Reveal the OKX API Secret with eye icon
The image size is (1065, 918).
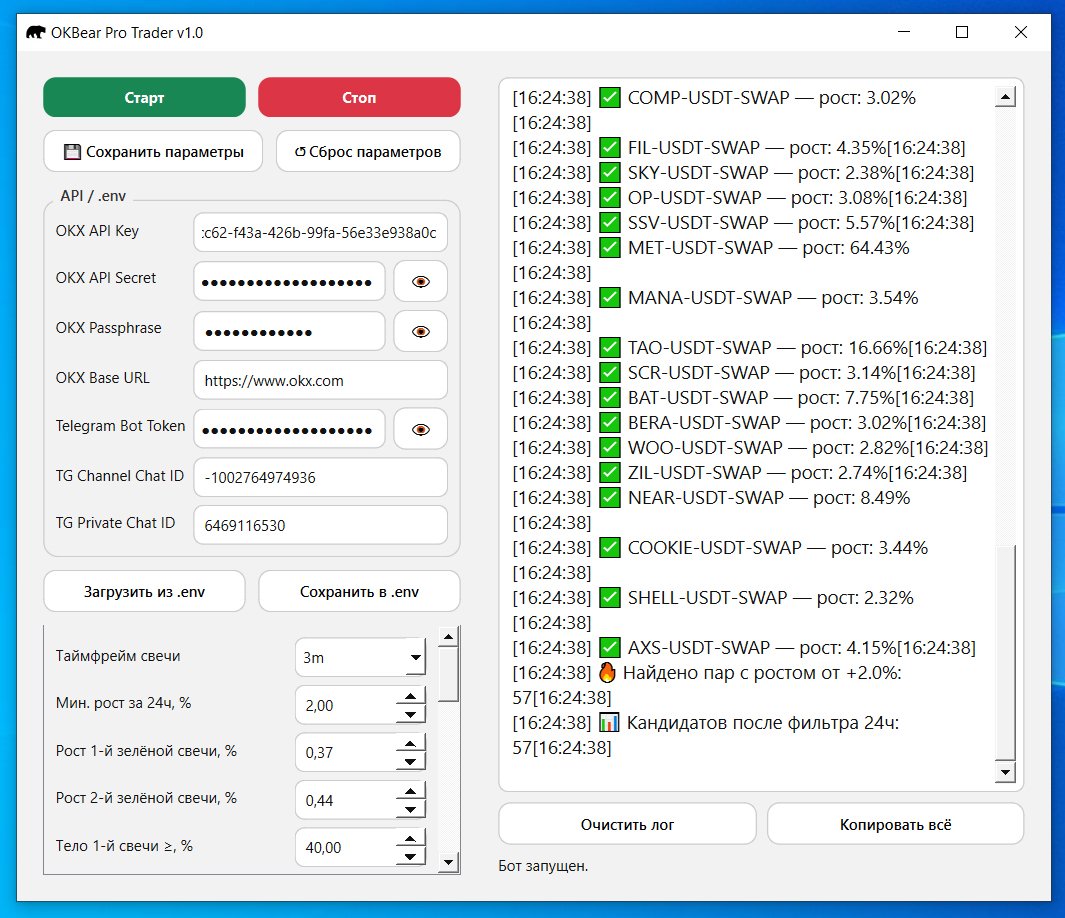pos(420,283)
